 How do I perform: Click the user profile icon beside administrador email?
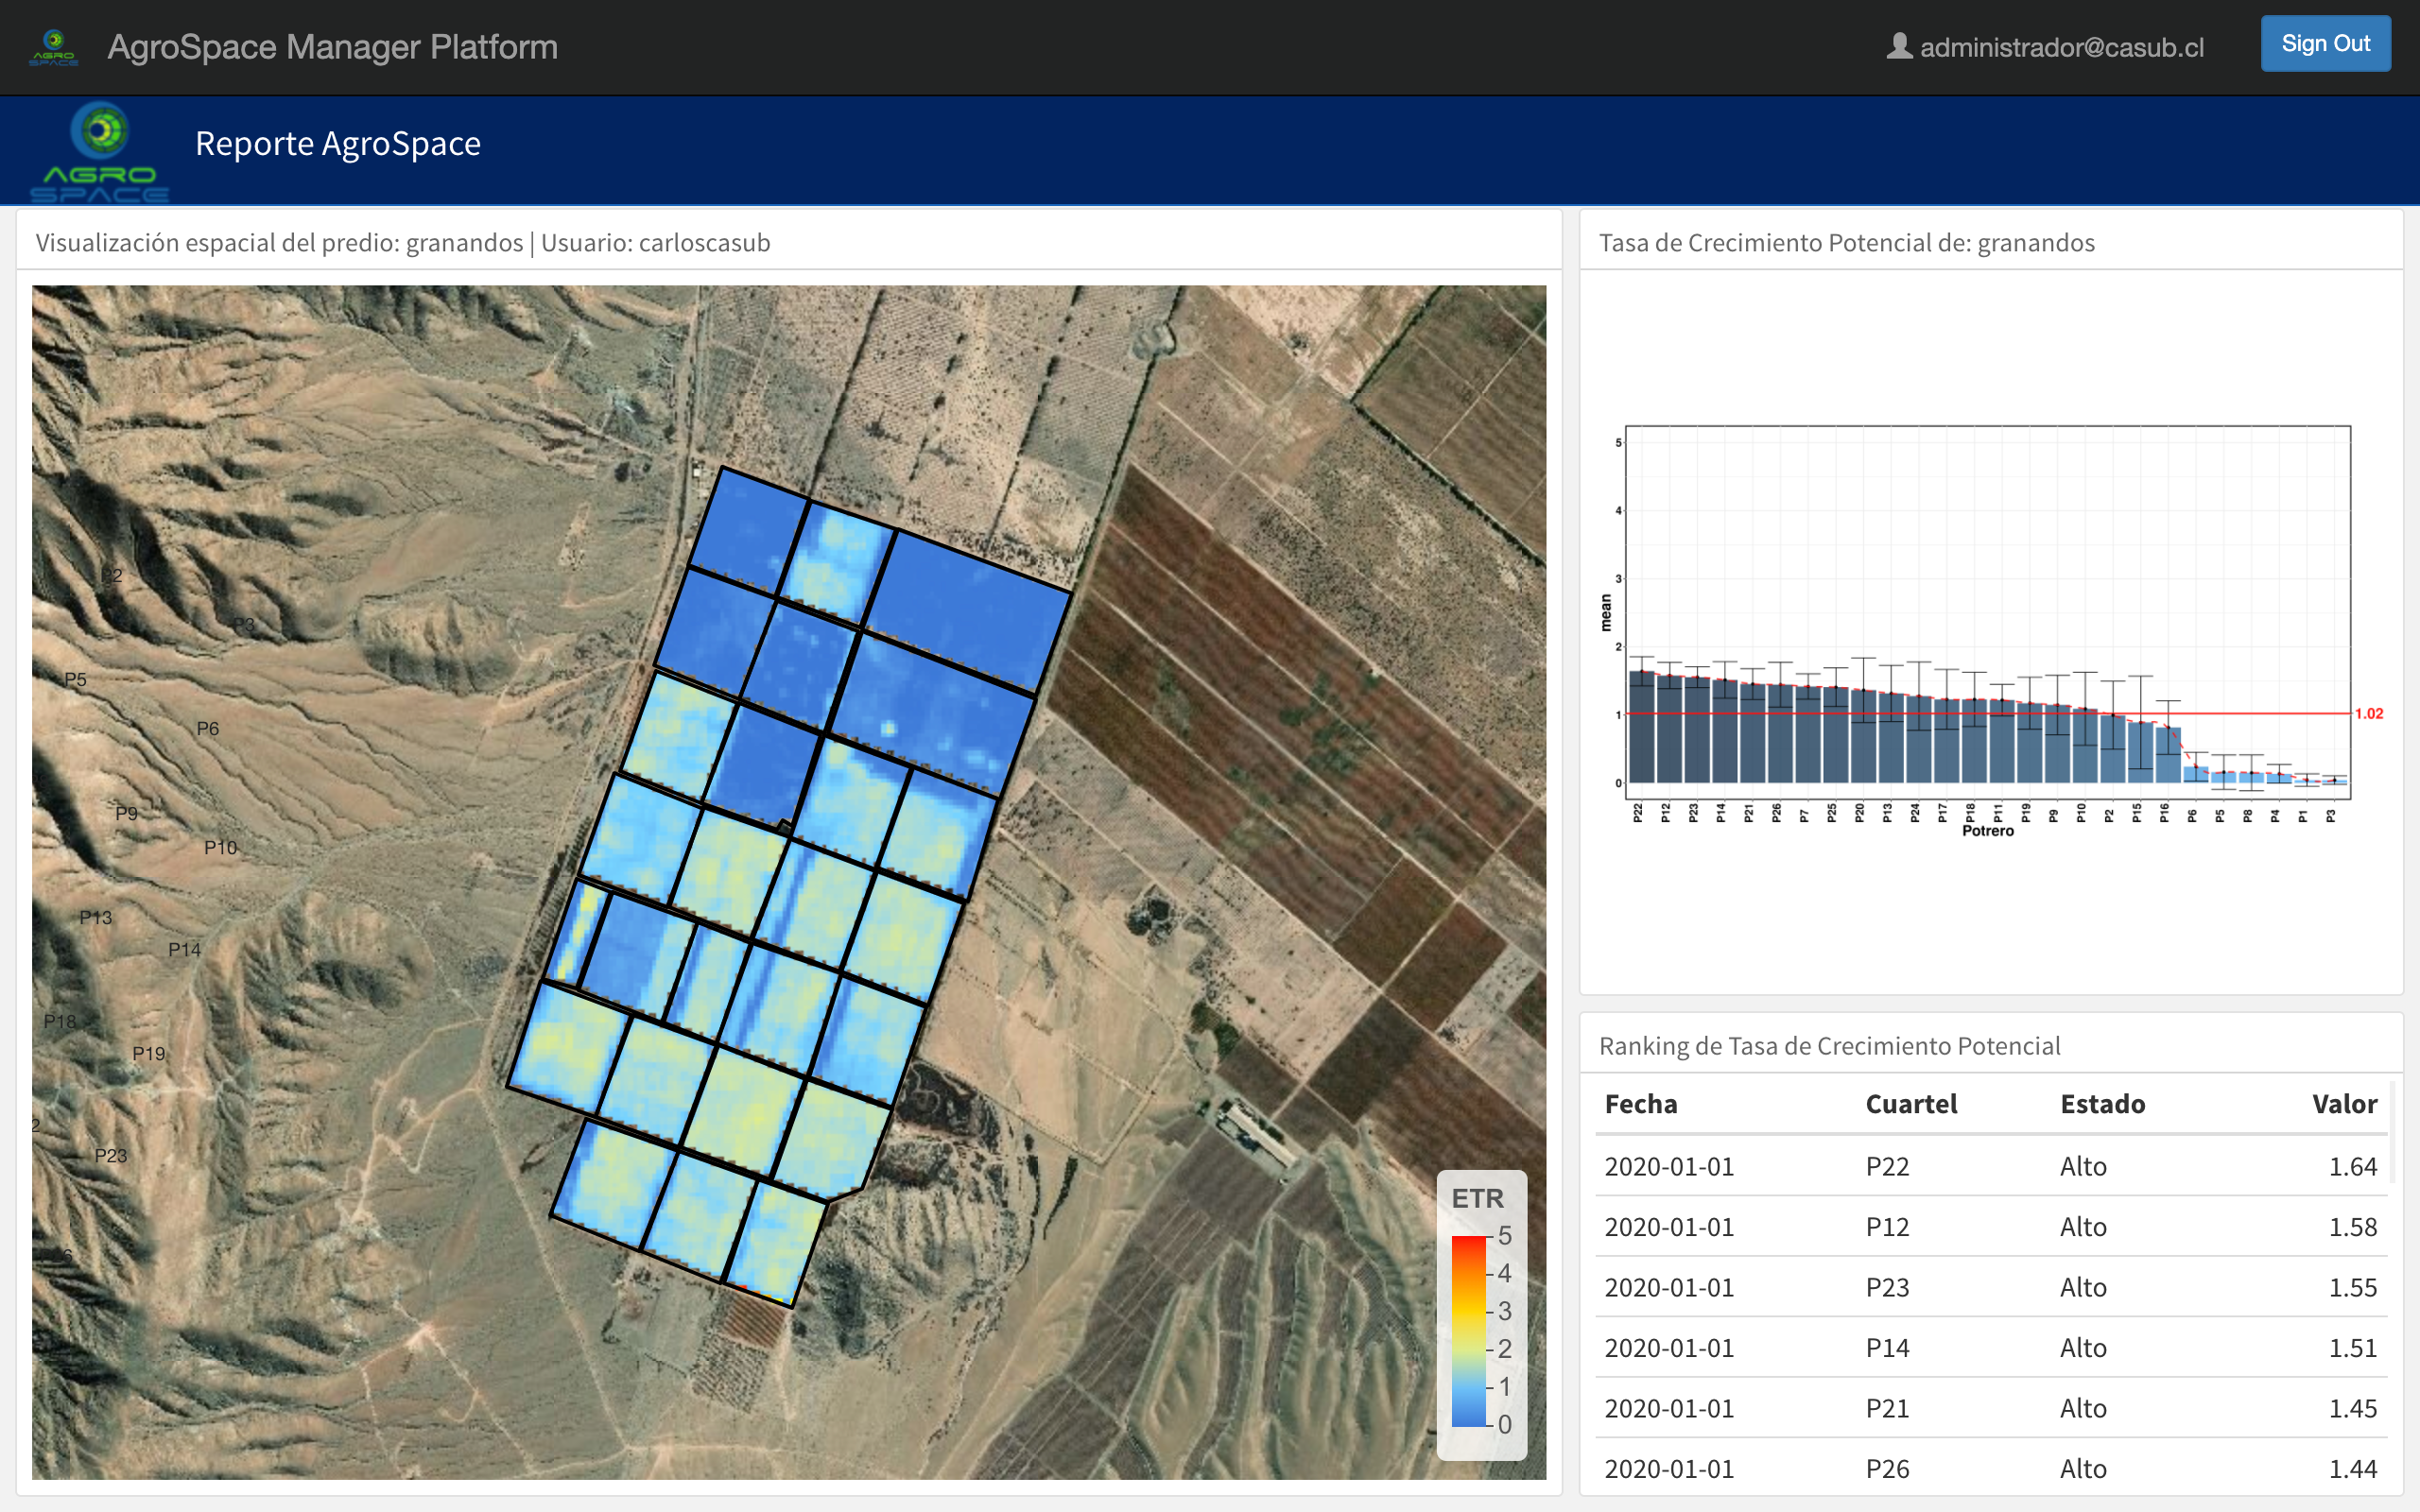pos(1898,46)
